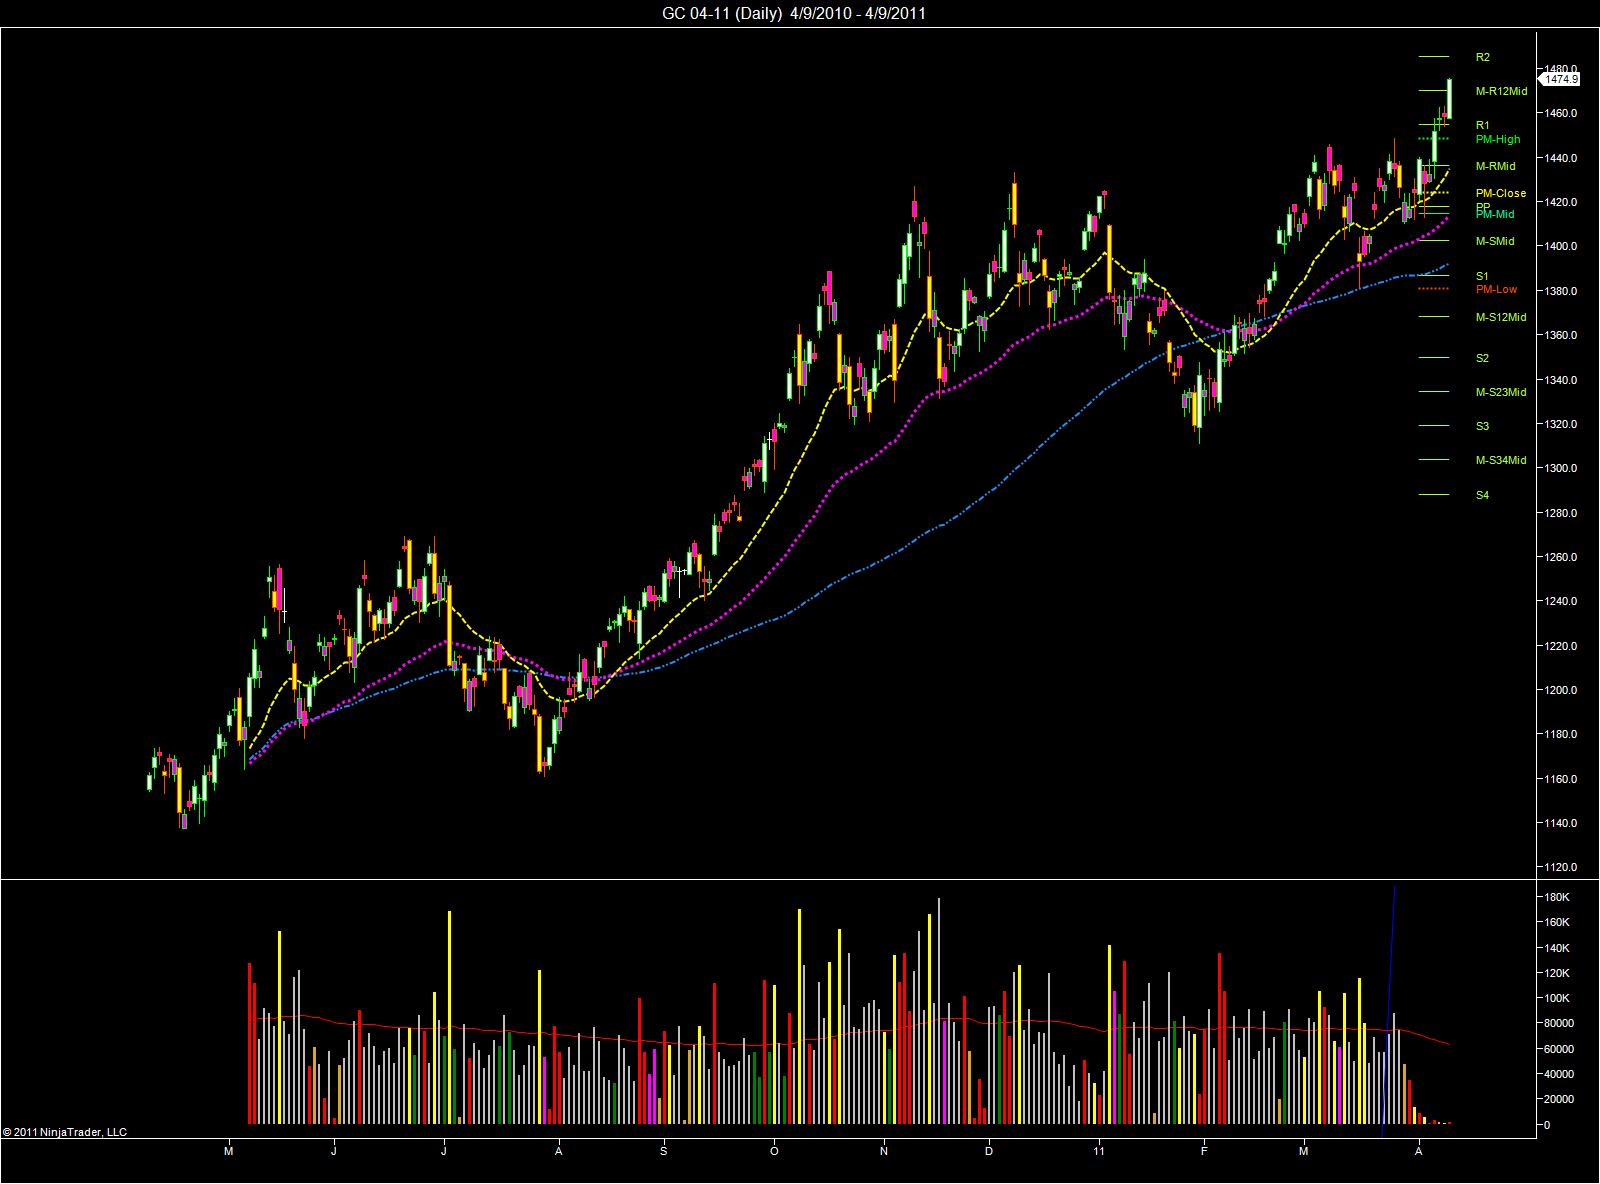Screen dimensions: 1600x1184
Task: Select 80000 on the volume axis
Action: (1559, 1023)
